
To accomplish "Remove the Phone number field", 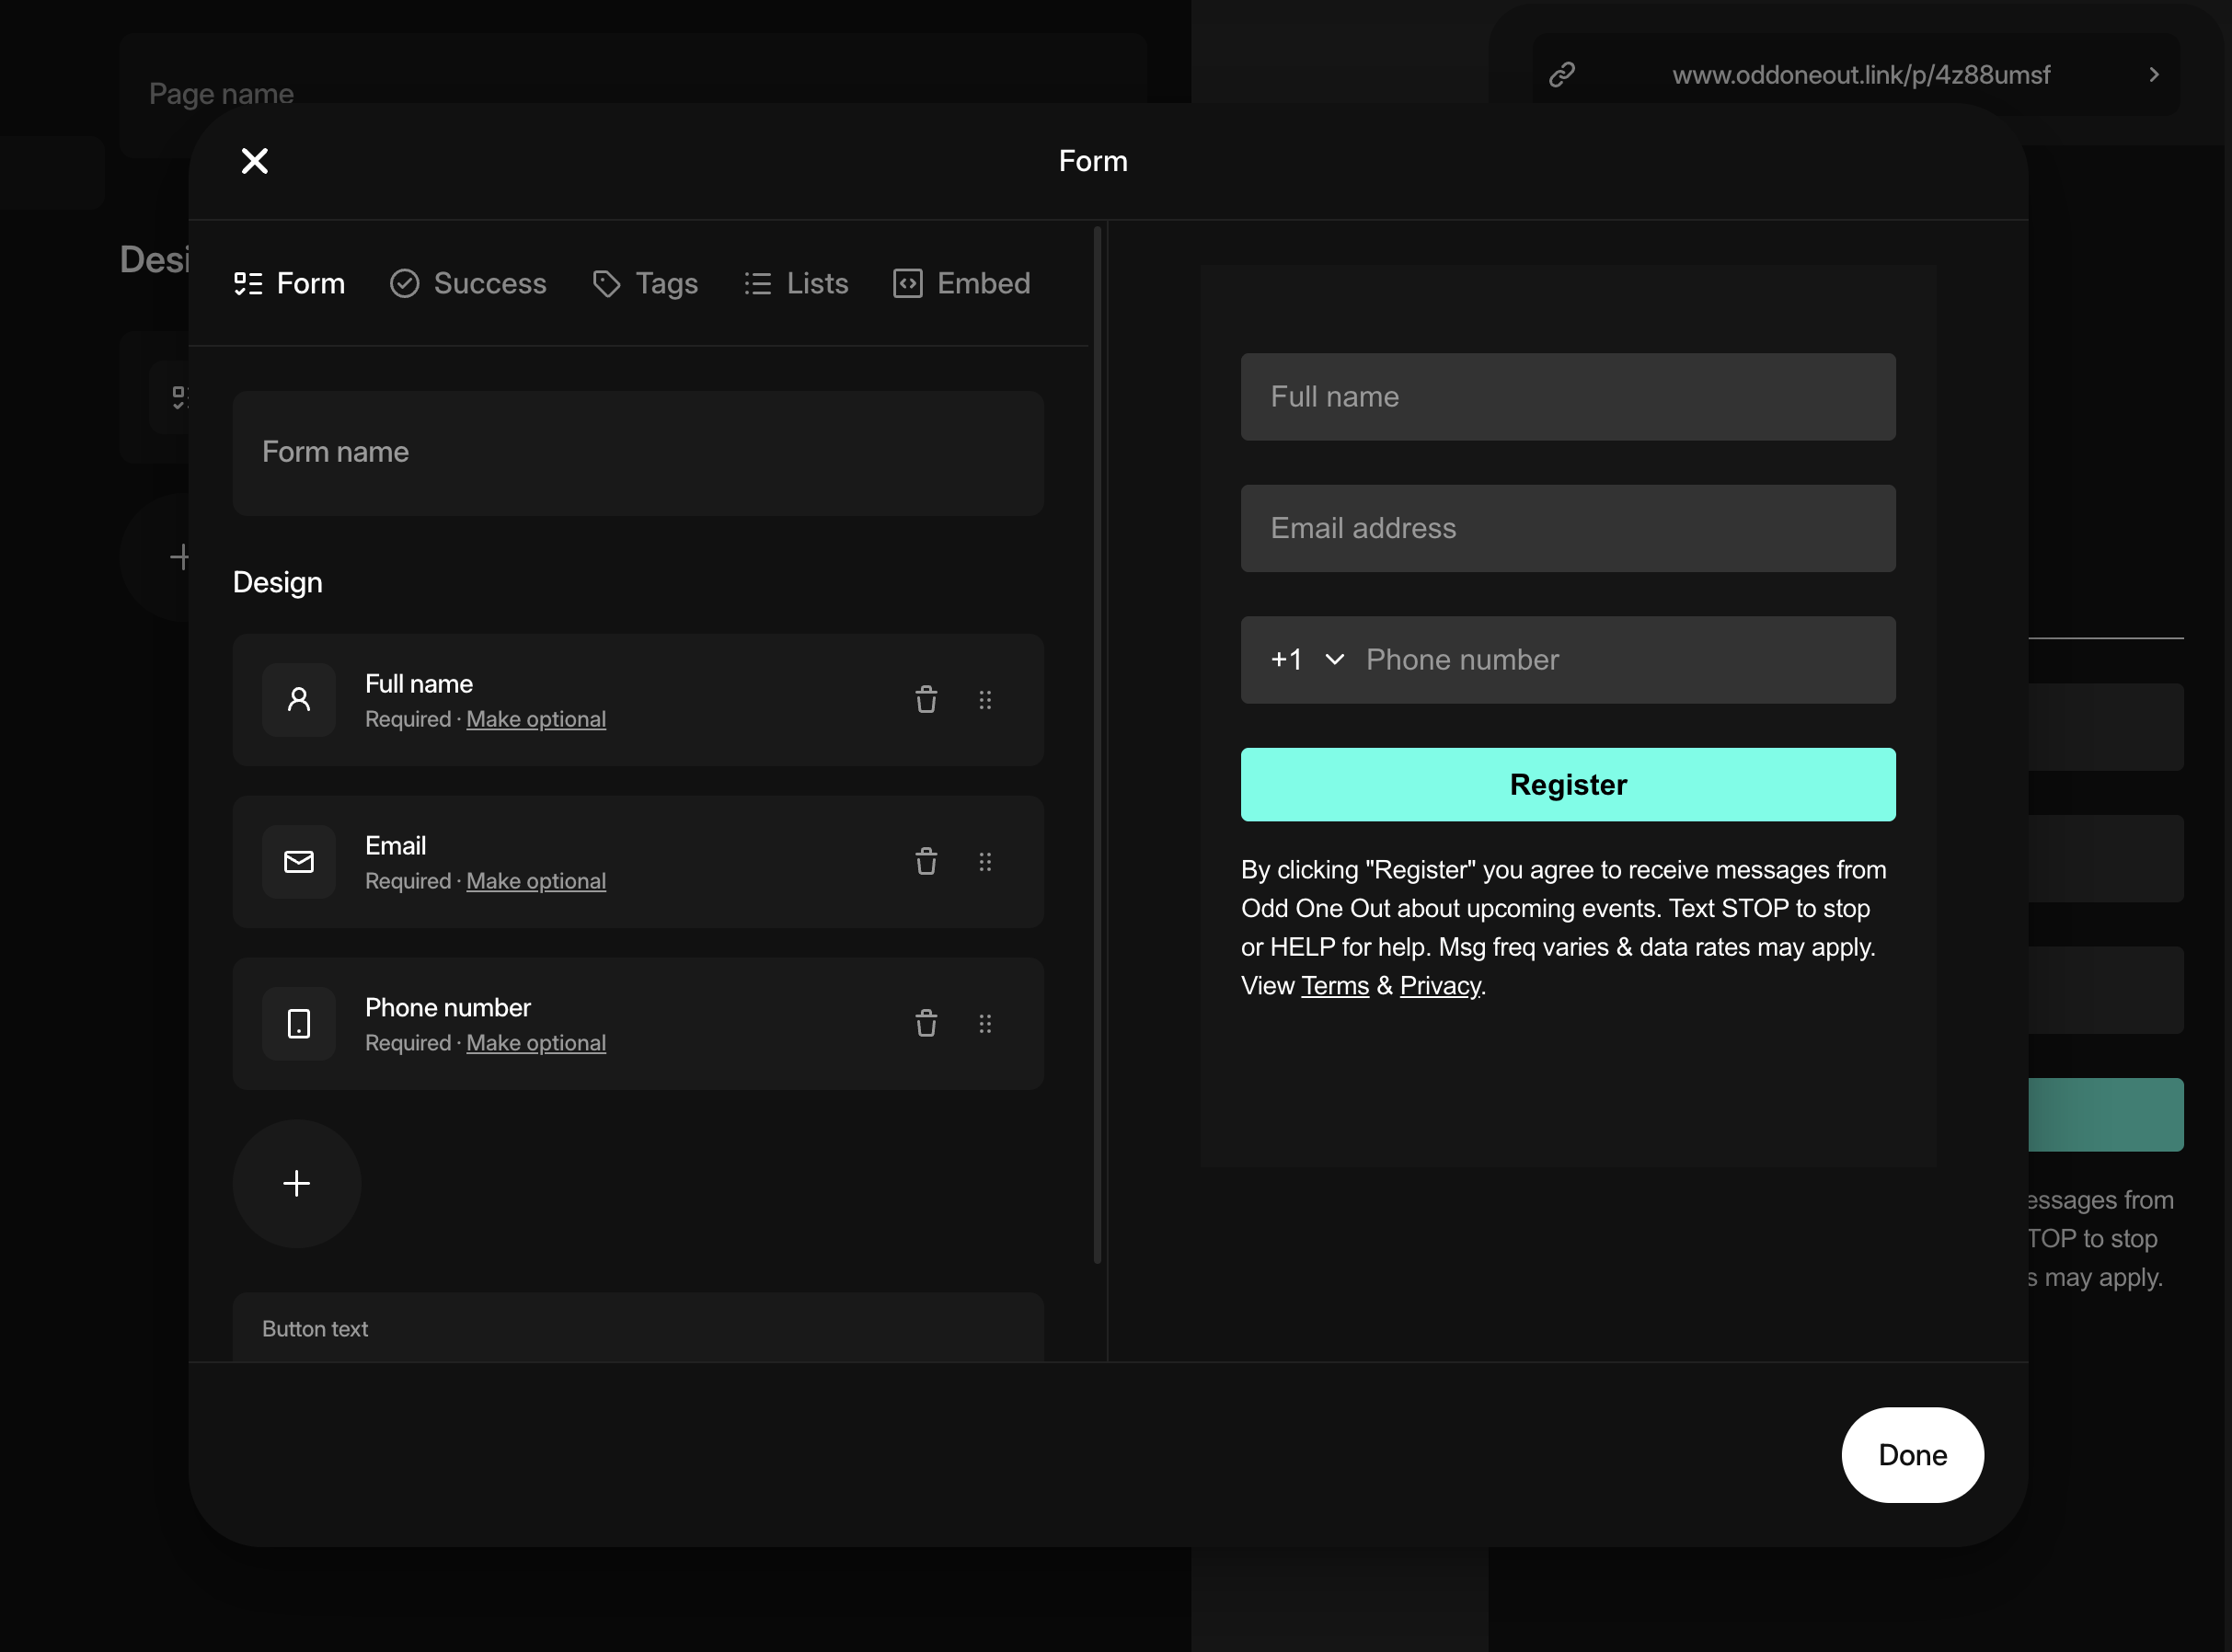I will pyautogui.click(x=926, y=1023).
